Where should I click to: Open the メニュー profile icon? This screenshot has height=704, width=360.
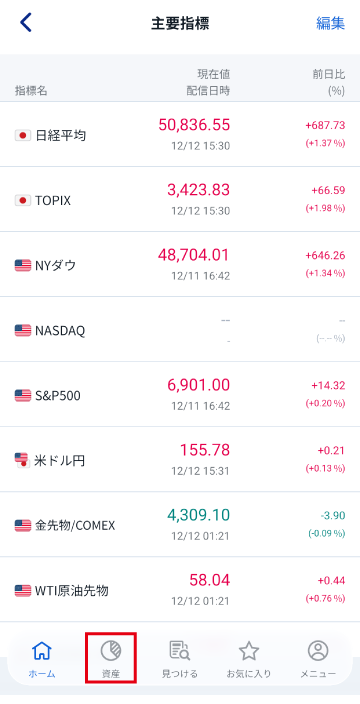tap(318, 651)
